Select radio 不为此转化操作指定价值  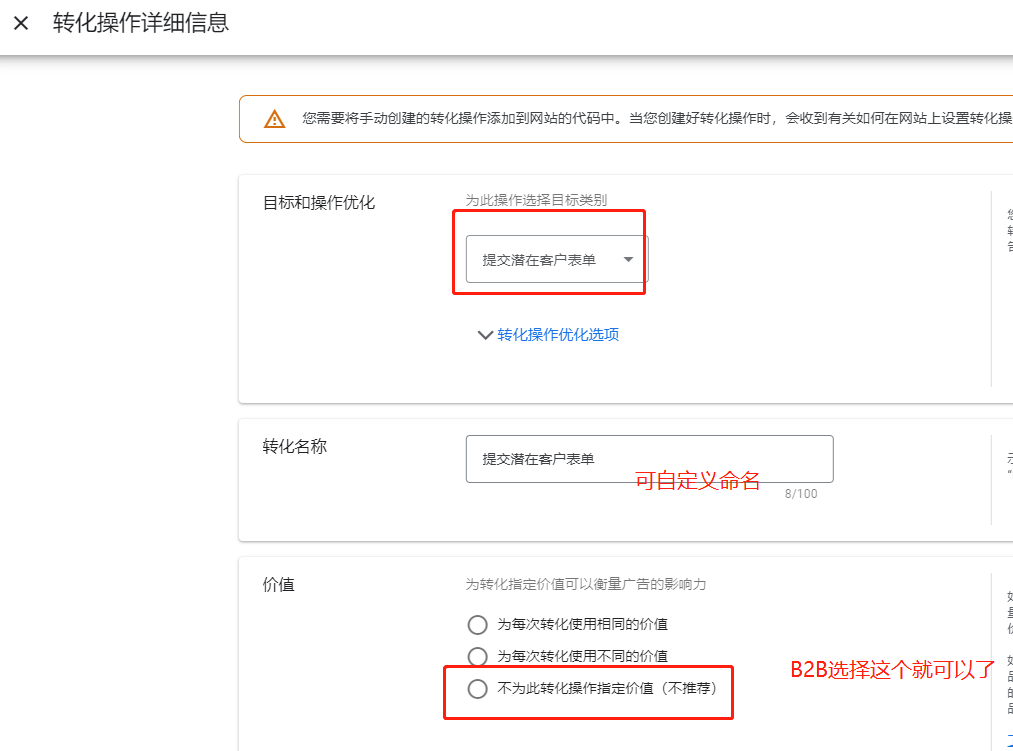pos(477,689)
